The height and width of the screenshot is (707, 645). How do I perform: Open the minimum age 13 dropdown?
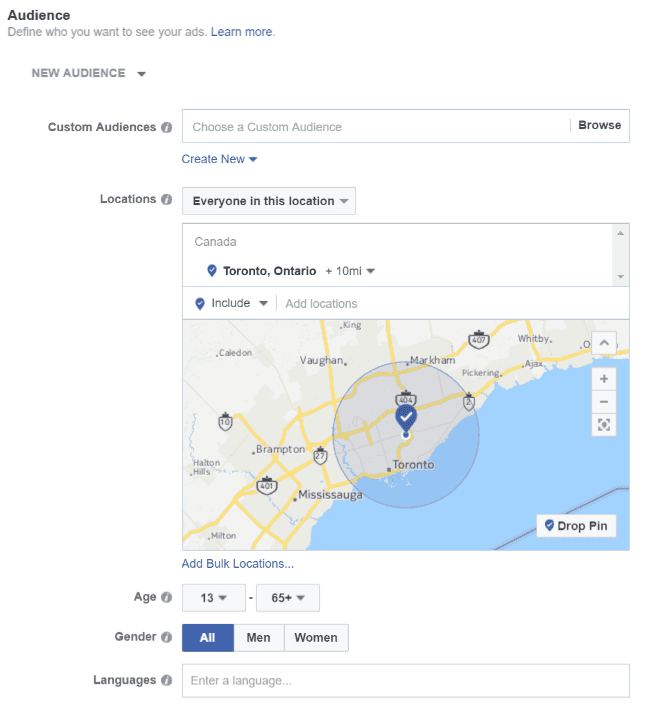(x=214, y=598)
